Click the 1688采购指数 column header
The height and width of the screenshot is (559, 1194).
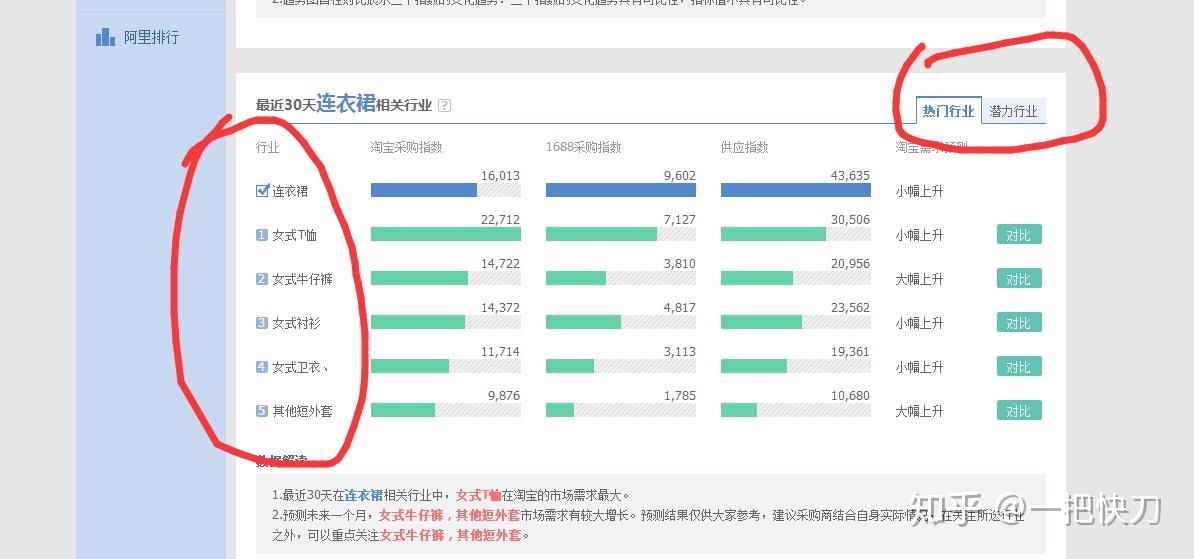click(x=584, y=147)
